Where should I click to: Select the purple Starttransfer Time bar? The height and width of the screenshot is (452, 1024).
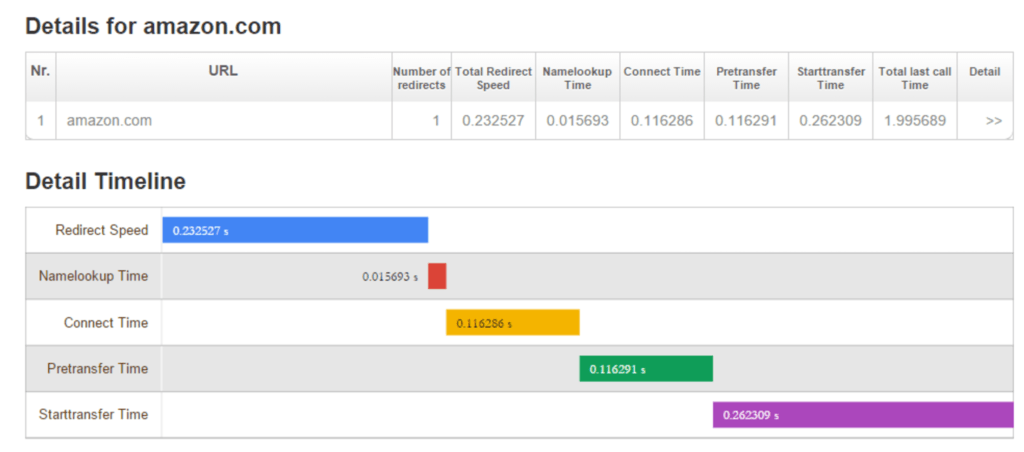click(x=863, y=415)
